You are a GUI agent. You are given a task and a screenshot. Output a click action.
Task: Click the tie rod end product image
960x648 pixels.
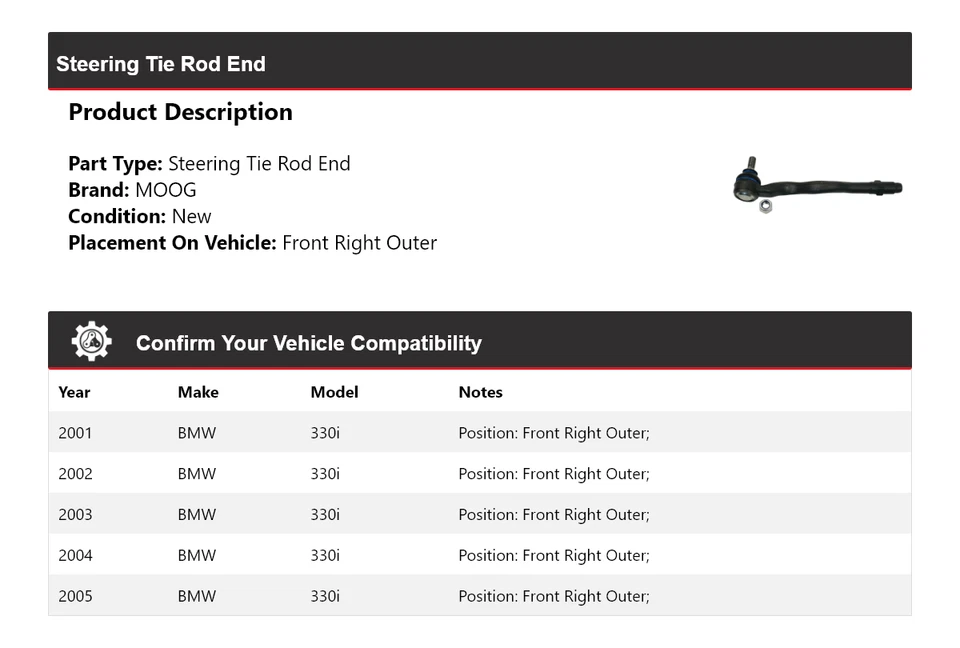(x=817, y=185)
